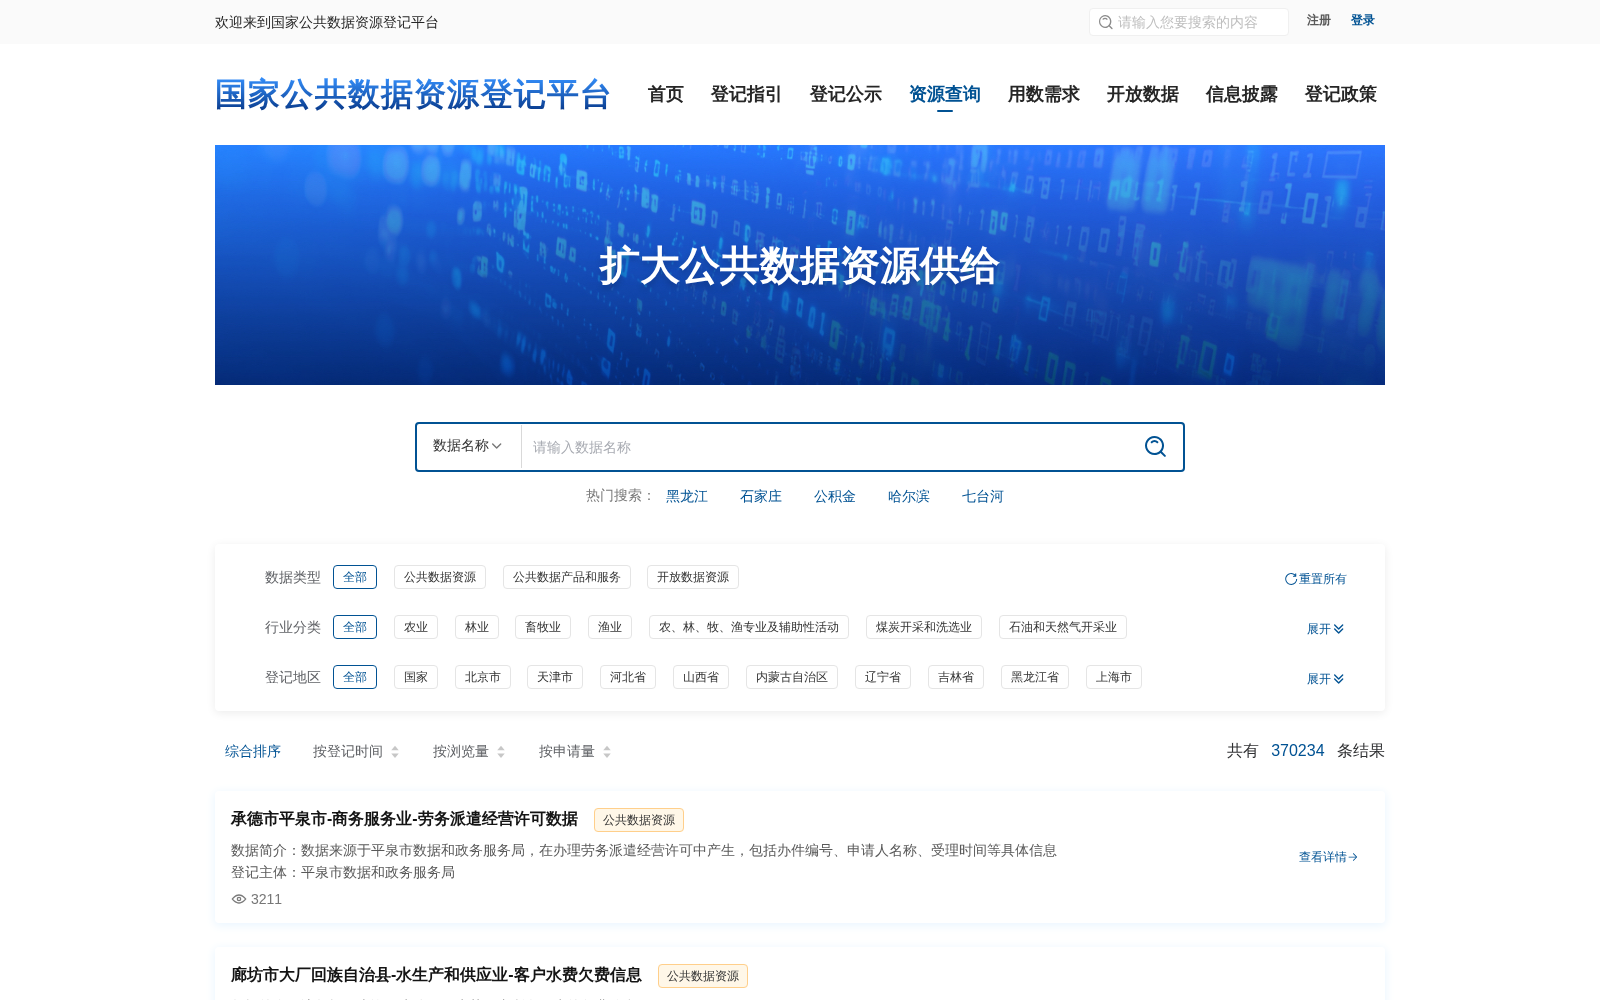Image resolution: width=1600 pixels, height=1000 pixels.
Task: Select the 公共数据资源 data type filter
Action: pos(439,577)
